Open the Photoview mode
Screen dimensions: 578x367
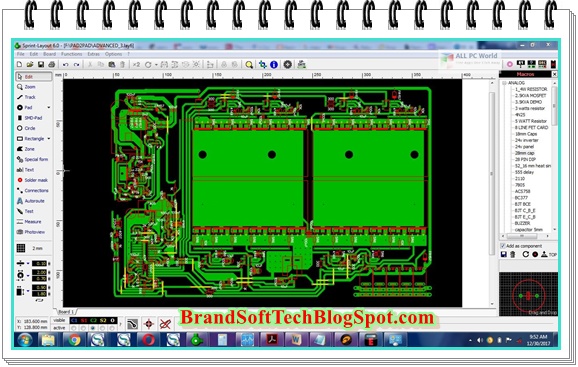click(x=33, y=232)
